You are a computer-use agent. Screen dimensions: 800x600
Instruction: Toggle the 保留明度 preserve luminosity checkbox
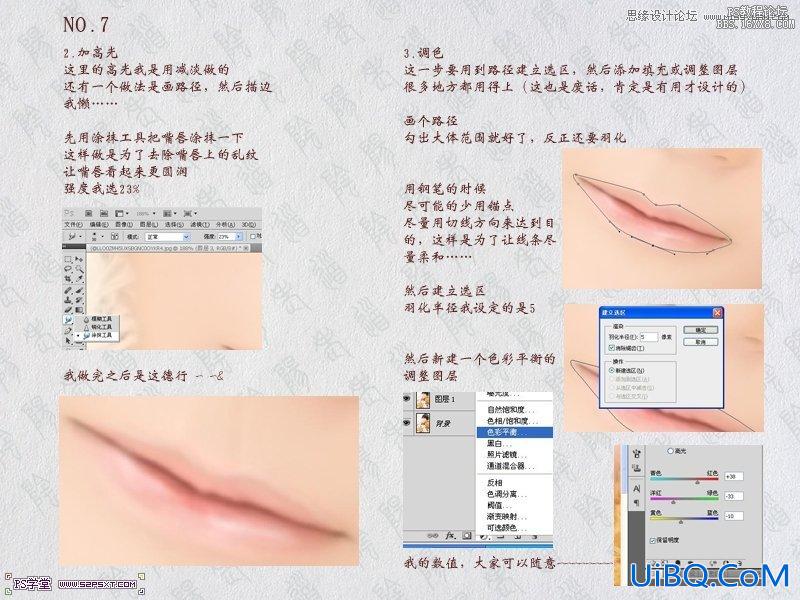pyautogui.click(x=653, y=541)
